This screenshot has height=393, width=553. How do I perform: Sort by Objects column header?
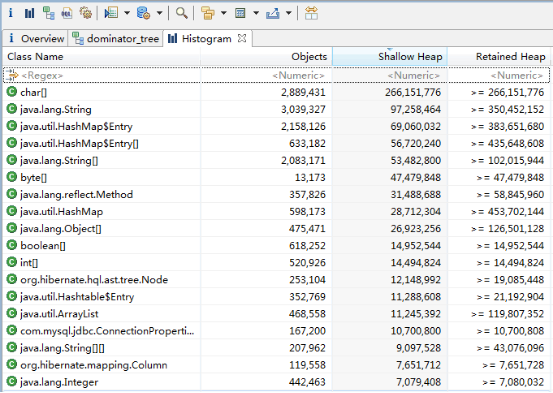[x=266, y=56]
